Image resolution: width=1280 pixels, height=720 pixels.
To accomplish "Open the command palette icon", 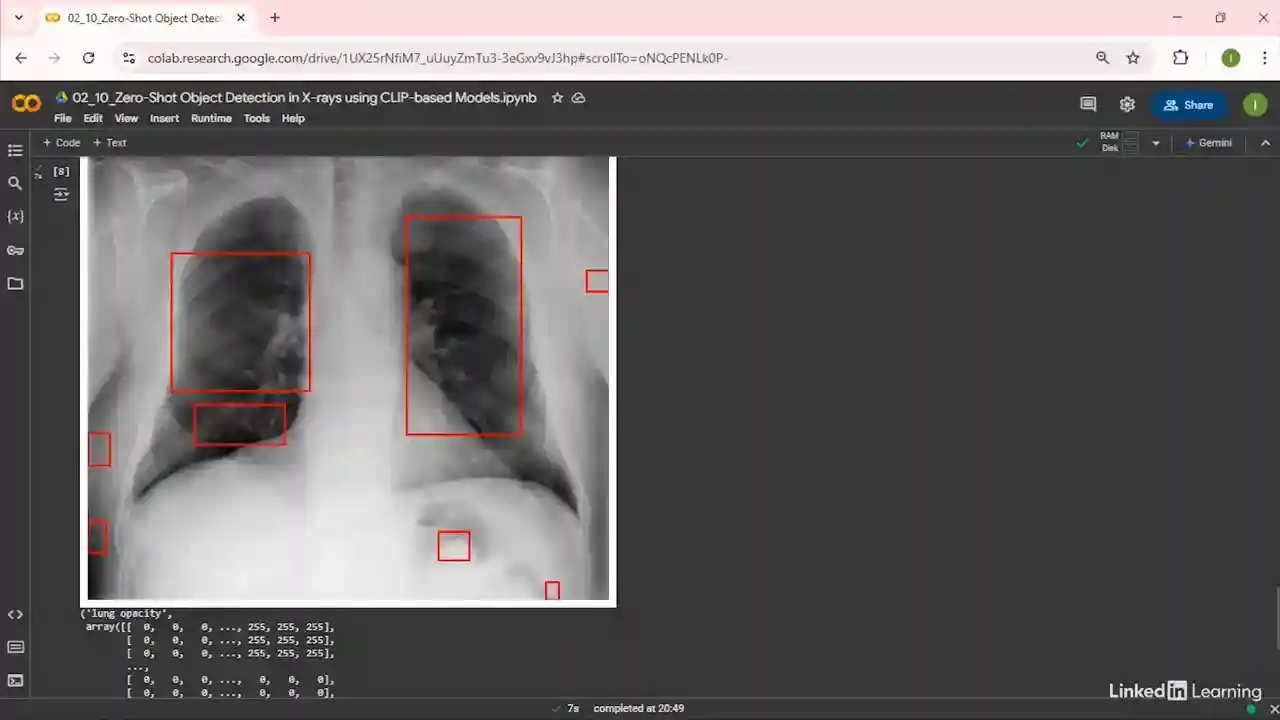I will point(15,648).
